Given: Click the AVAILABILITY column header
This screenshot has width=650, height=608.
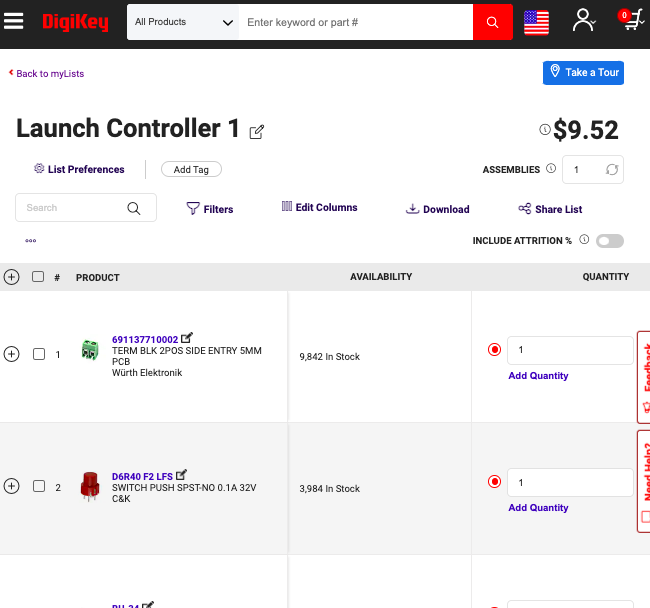Looking at the screenshot, I should 381,276.
